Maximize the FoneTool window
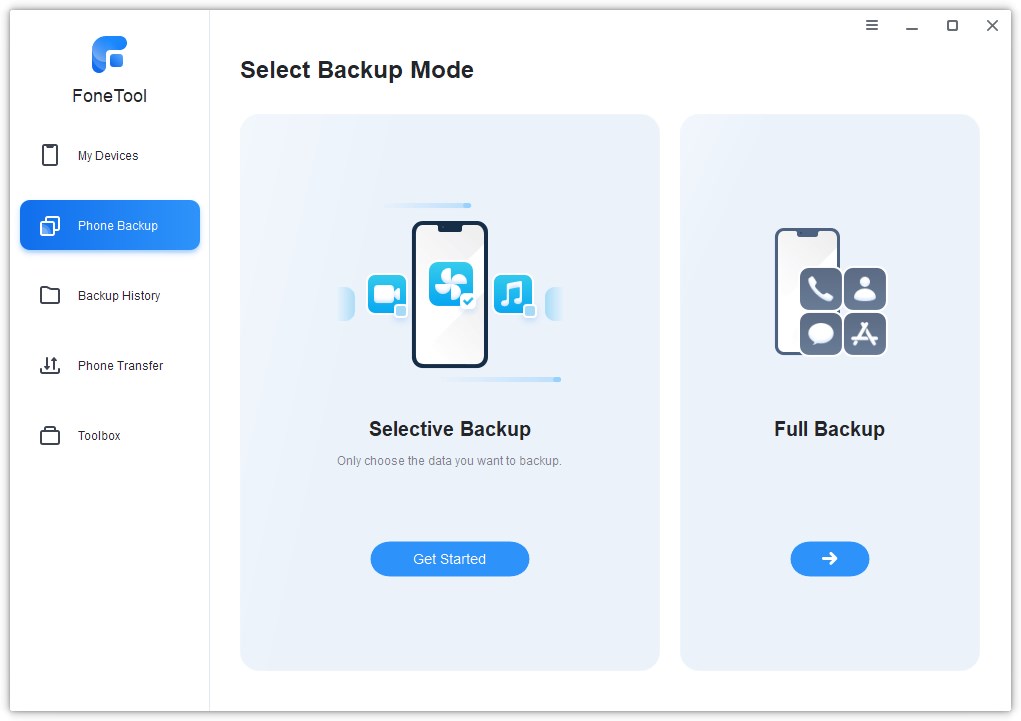The width and height of the screenshot is (1021, 721). click(x=952, y=26)
